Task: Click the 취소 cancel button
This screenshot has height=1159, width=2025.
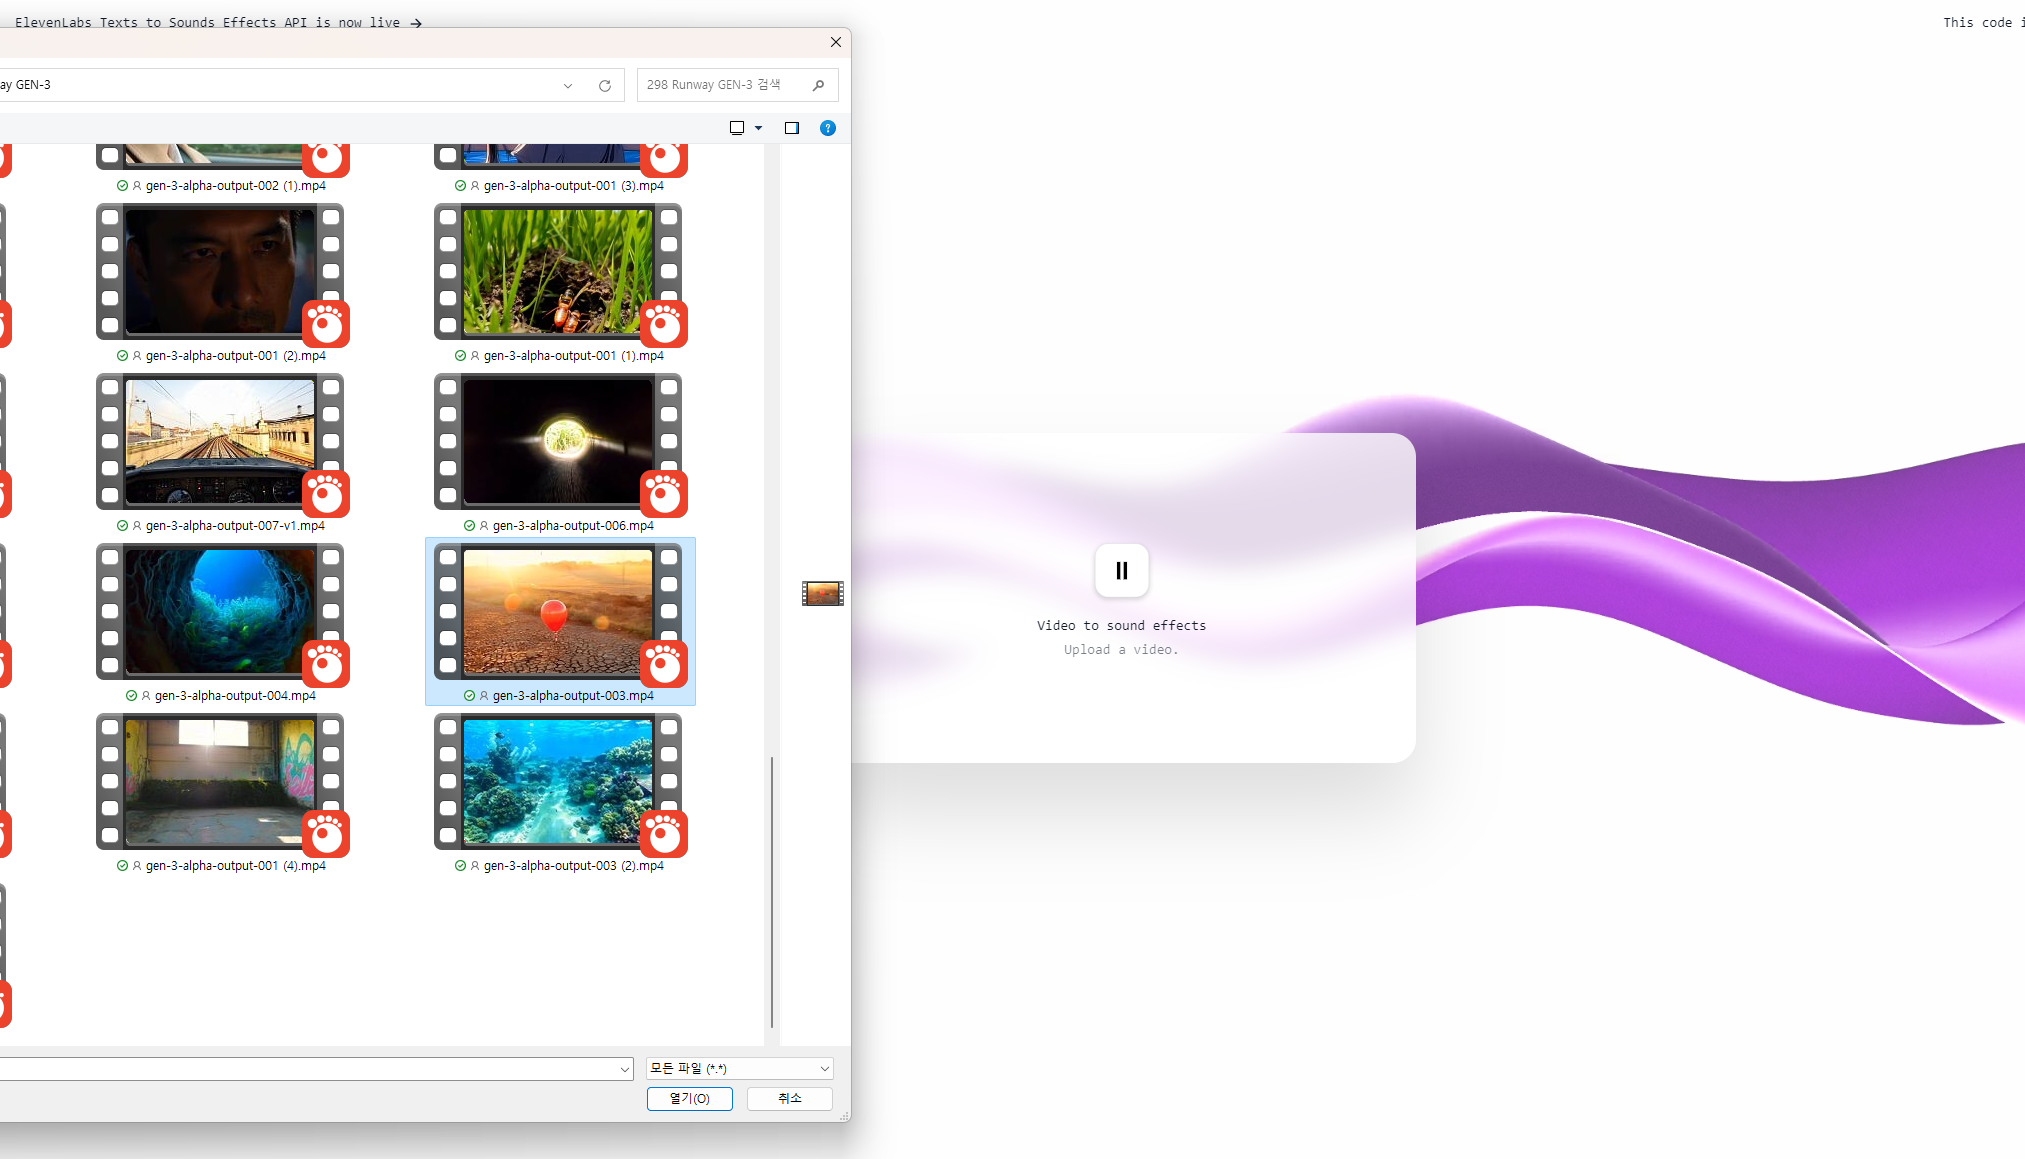Action: (789, 1098)
